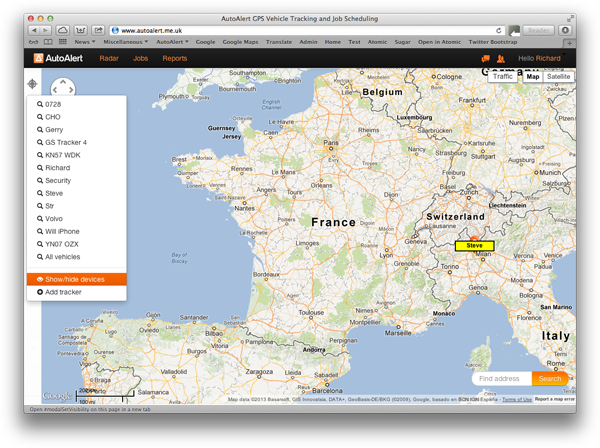Select CHO in the vehicle list
This screenshot has height=448, width=600.
(77, 117)
